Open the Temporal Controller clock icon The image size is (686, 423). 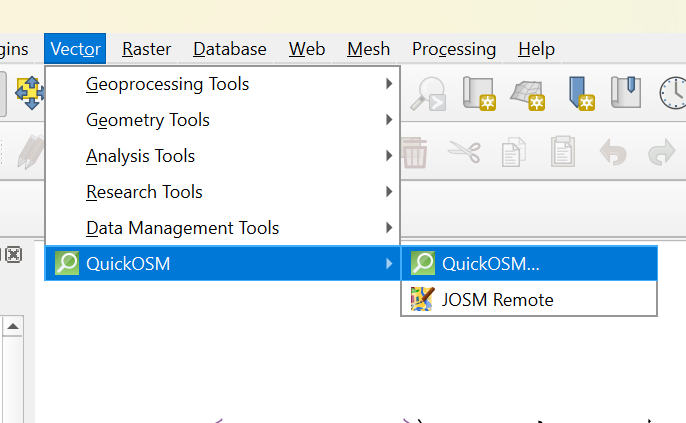pyautogui.click(x=673, y=93)
